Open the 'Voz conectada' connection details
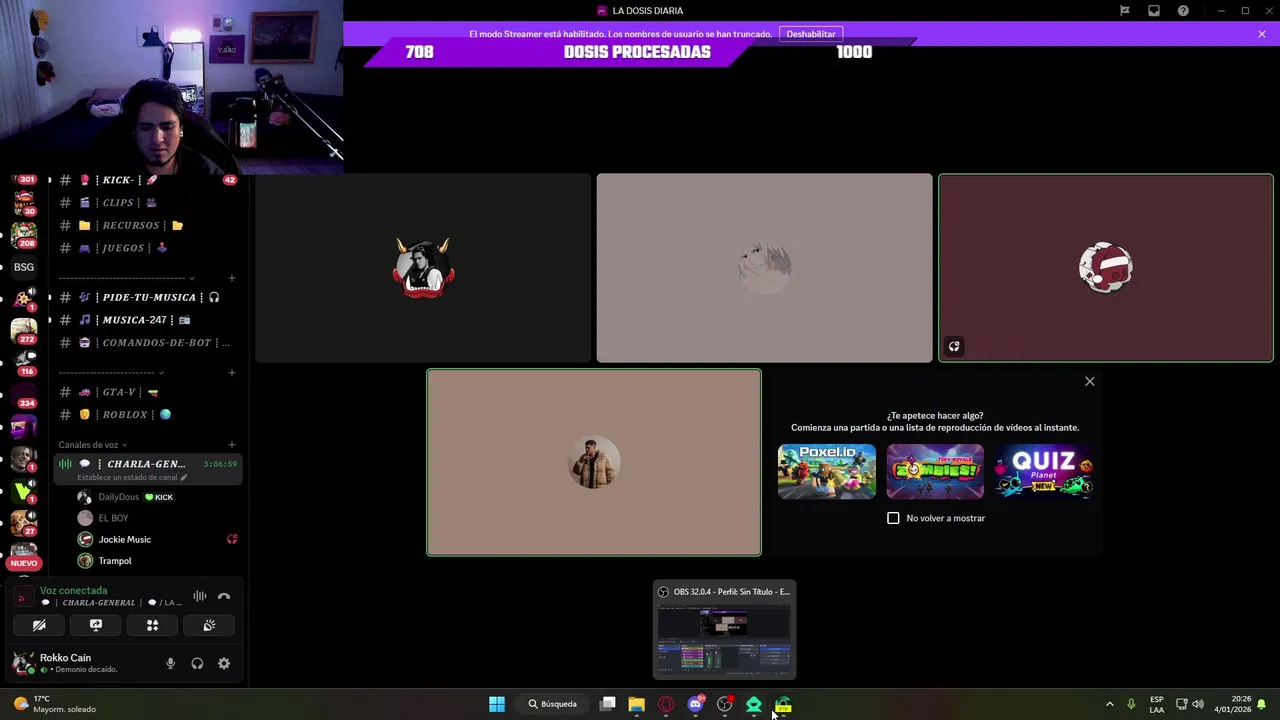Screen dimensions: 1280x720 [73, 591]
